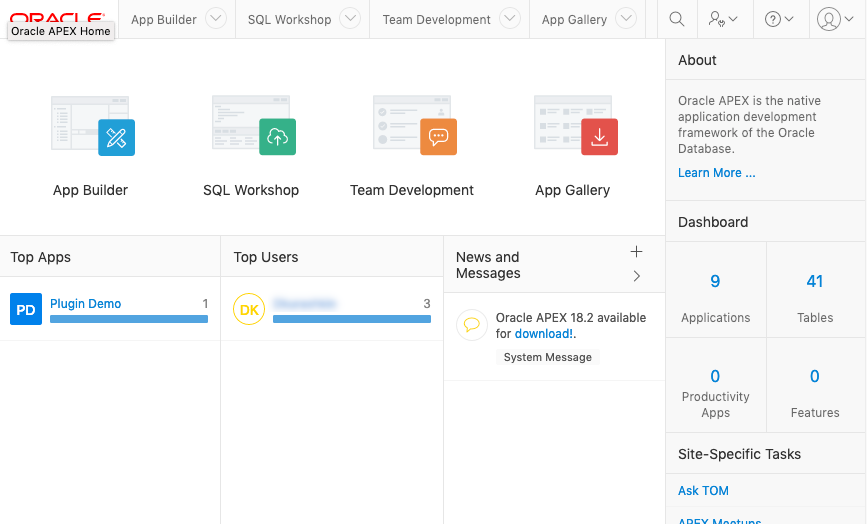This screenshot has width=867, height=524.
Task: Click the System Message tag
Action: [547, 357]
